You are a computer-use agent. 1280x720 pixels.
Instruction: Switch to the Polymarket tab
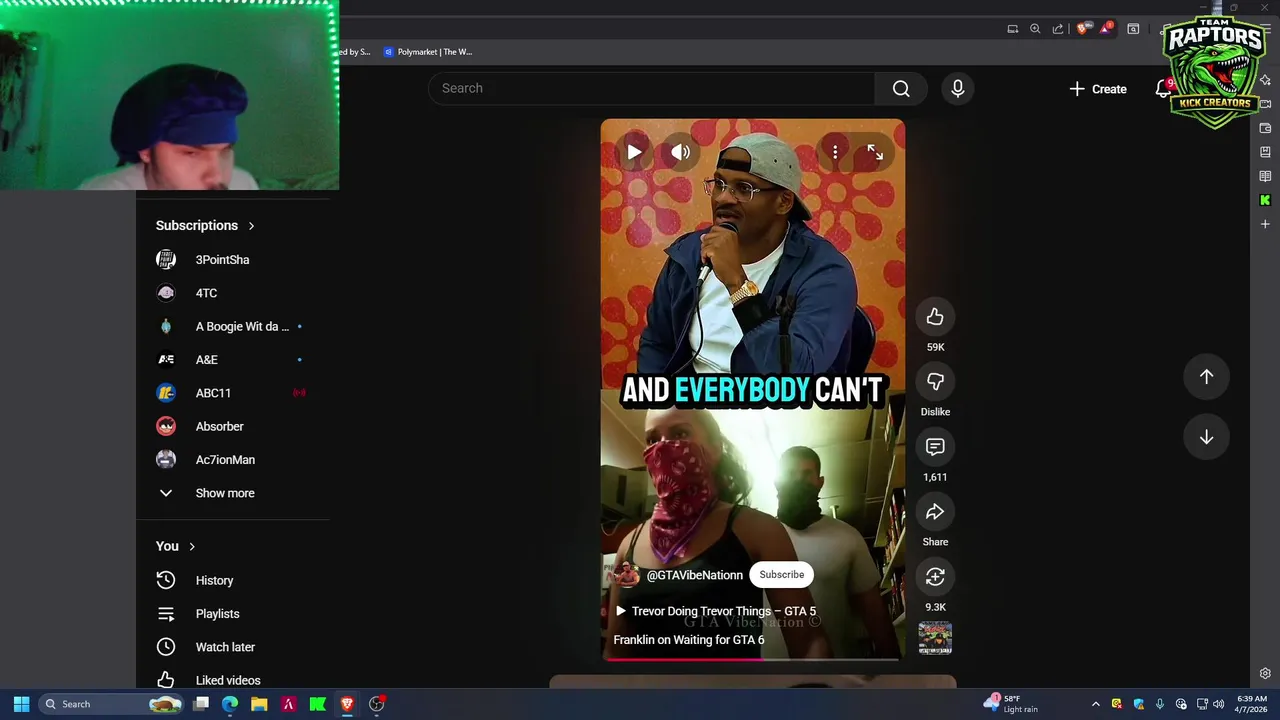(428, 52)
